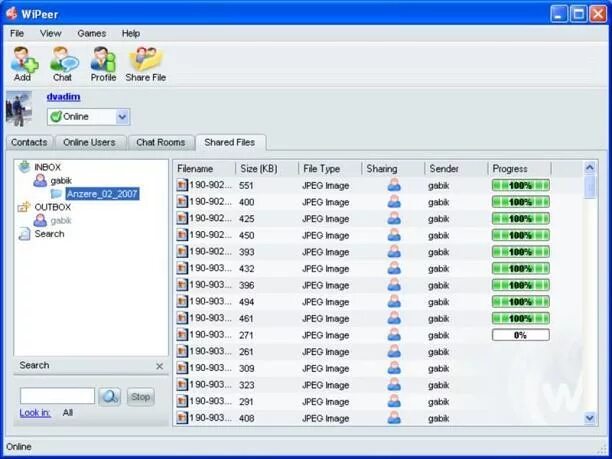Click the 'All' look-in value
The image size is (612, 459).
(x=68, y=413)
